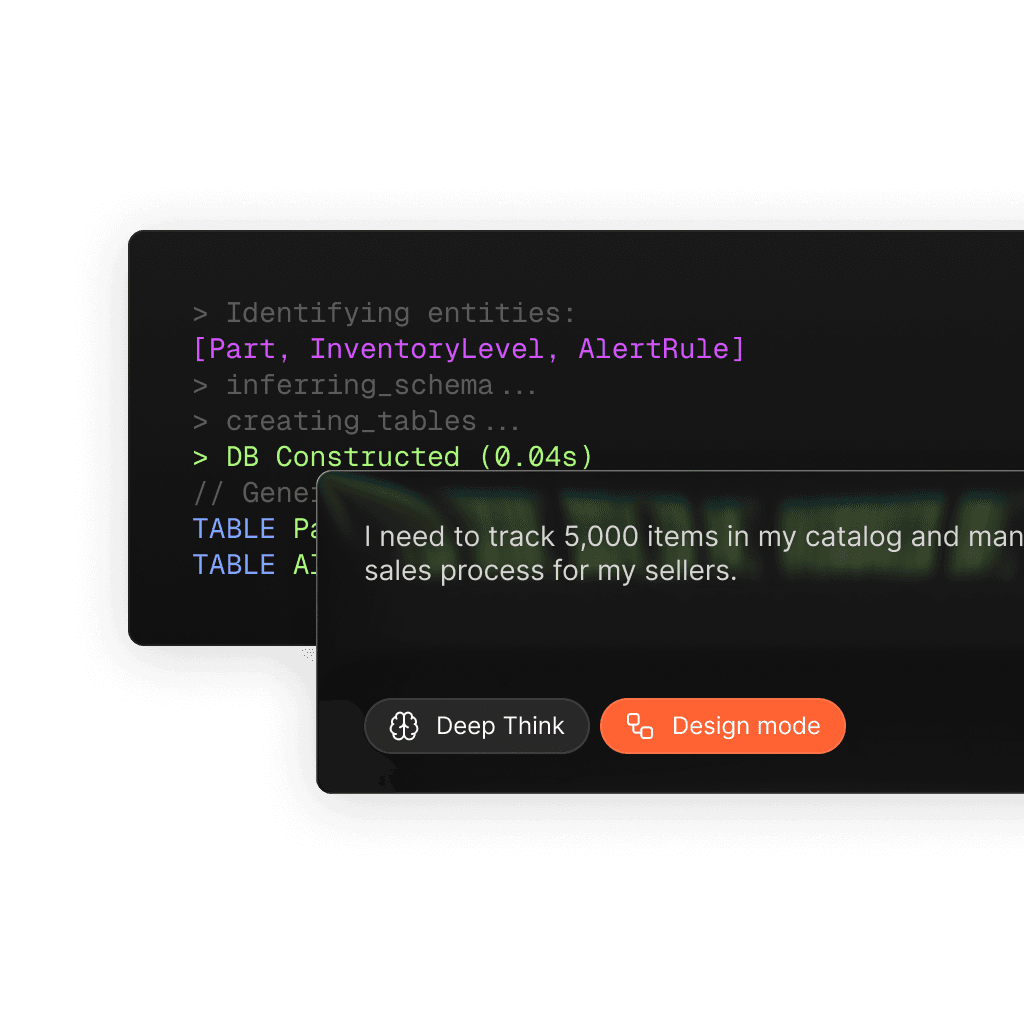Click the brain icon in Deep Think

(404, 726)
